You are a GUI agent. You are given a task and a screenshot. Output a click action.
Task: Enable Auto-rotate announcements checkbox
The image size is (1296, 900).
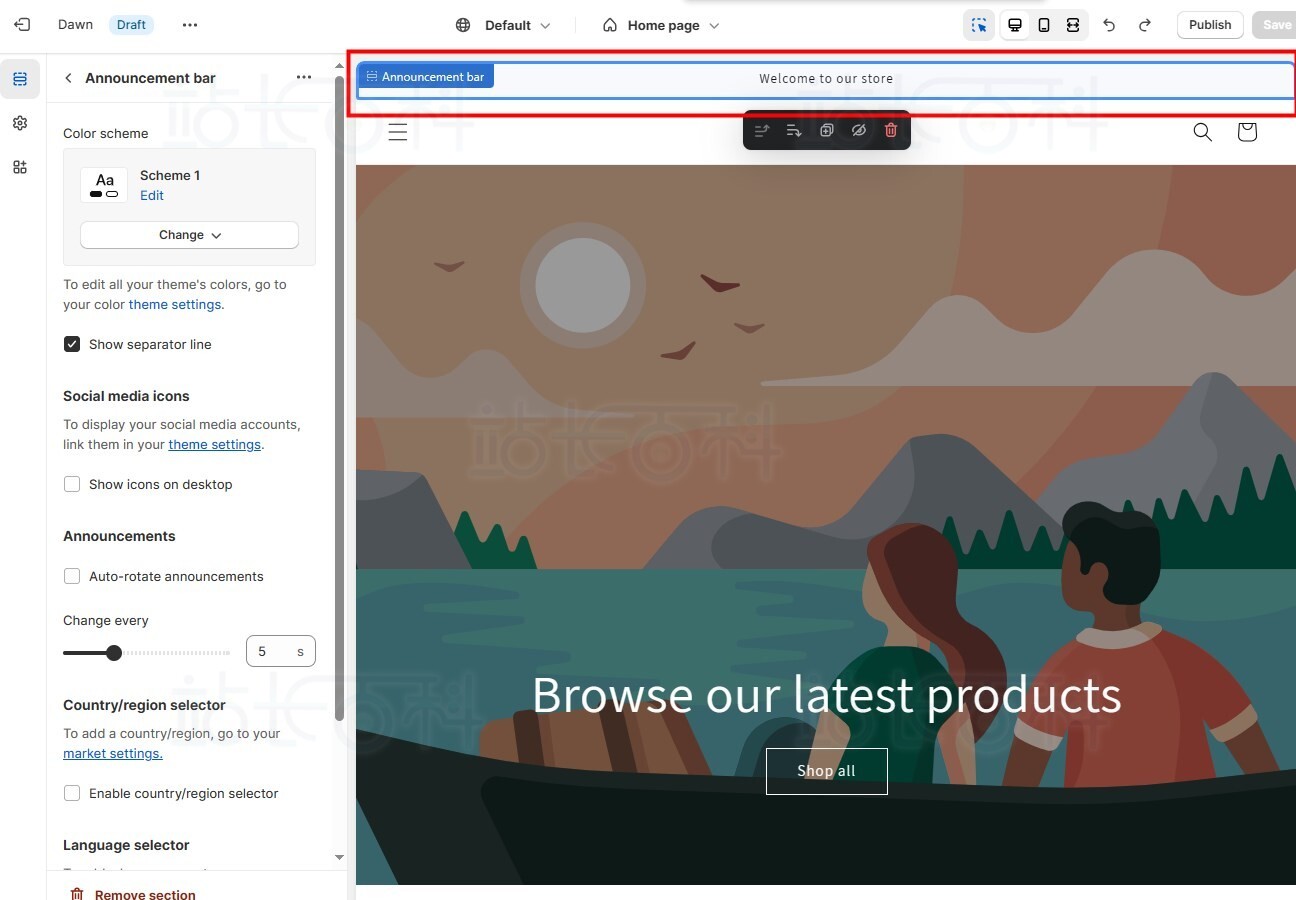click(72, 576)
